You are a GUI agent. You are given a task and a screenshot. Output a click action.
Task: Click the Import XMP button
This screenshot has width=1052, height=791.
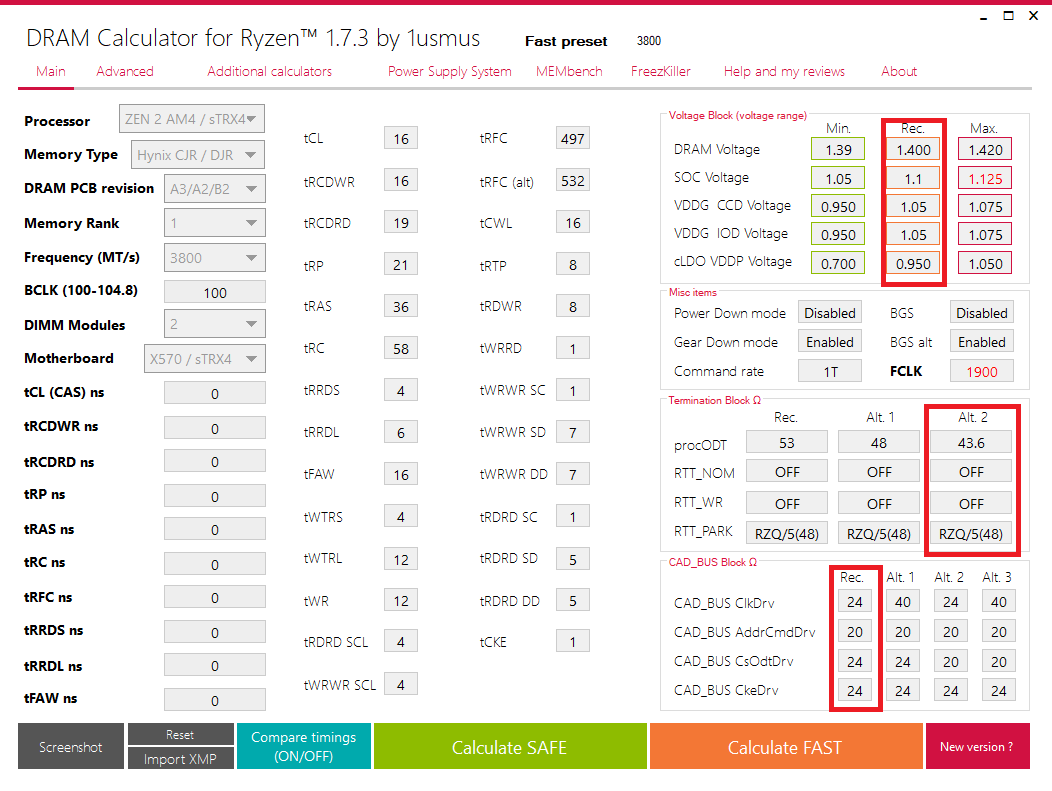180,759
